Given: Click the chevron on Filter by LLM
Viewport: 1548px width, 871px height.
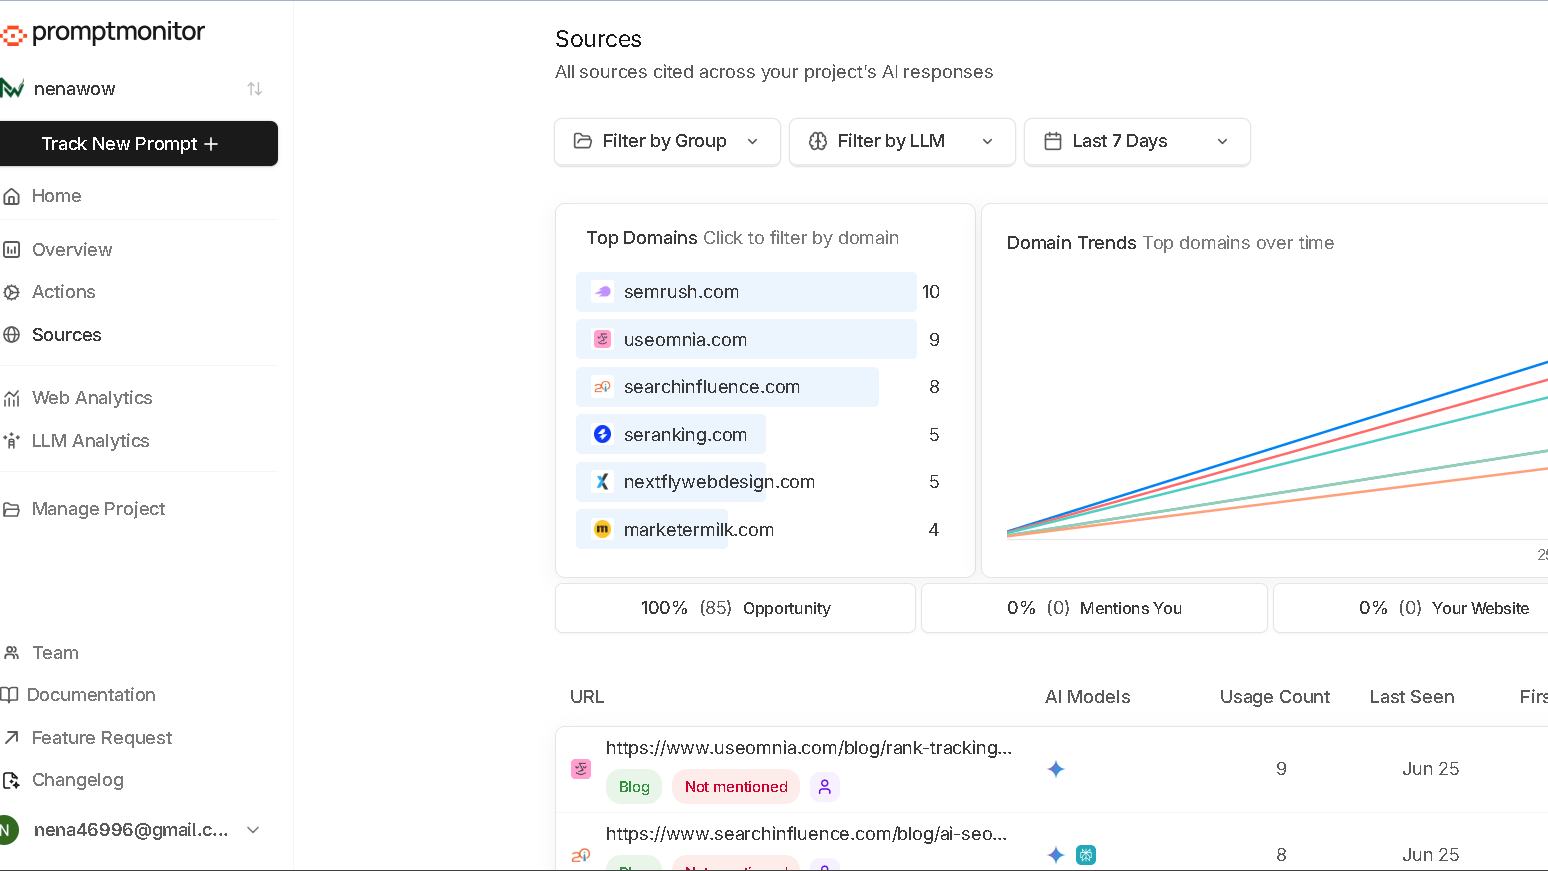Looking at the screenshot, I should (988, 142).
